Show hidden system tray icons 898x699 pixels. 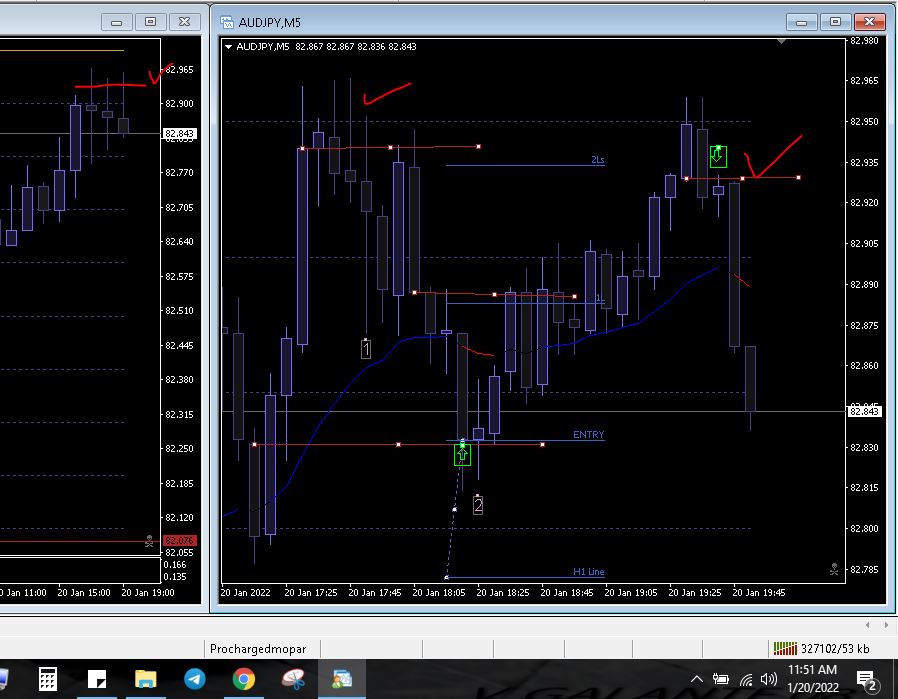pos(696,680)
